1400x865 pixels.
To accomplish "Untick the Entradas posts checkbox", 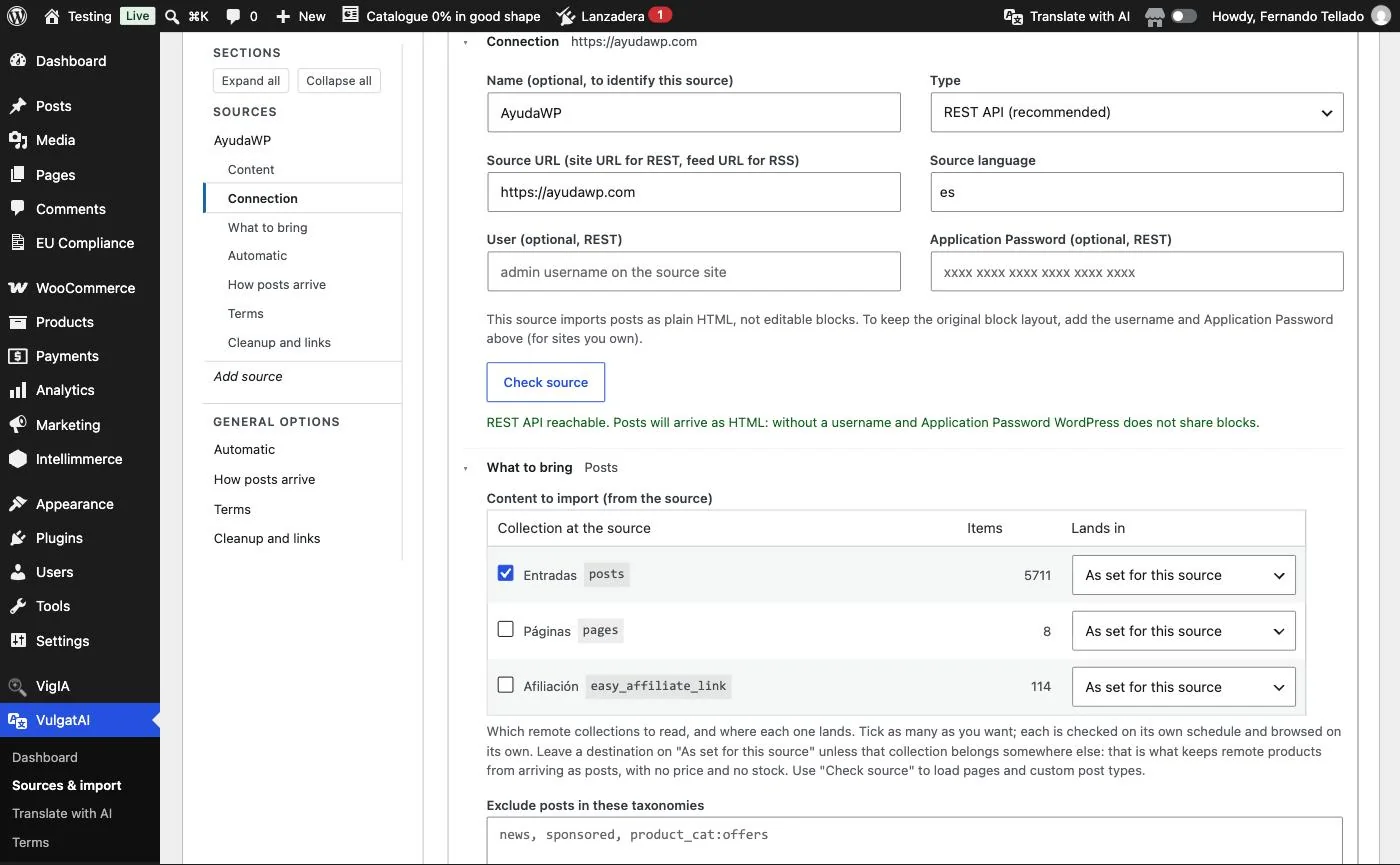I will [506, 574].
